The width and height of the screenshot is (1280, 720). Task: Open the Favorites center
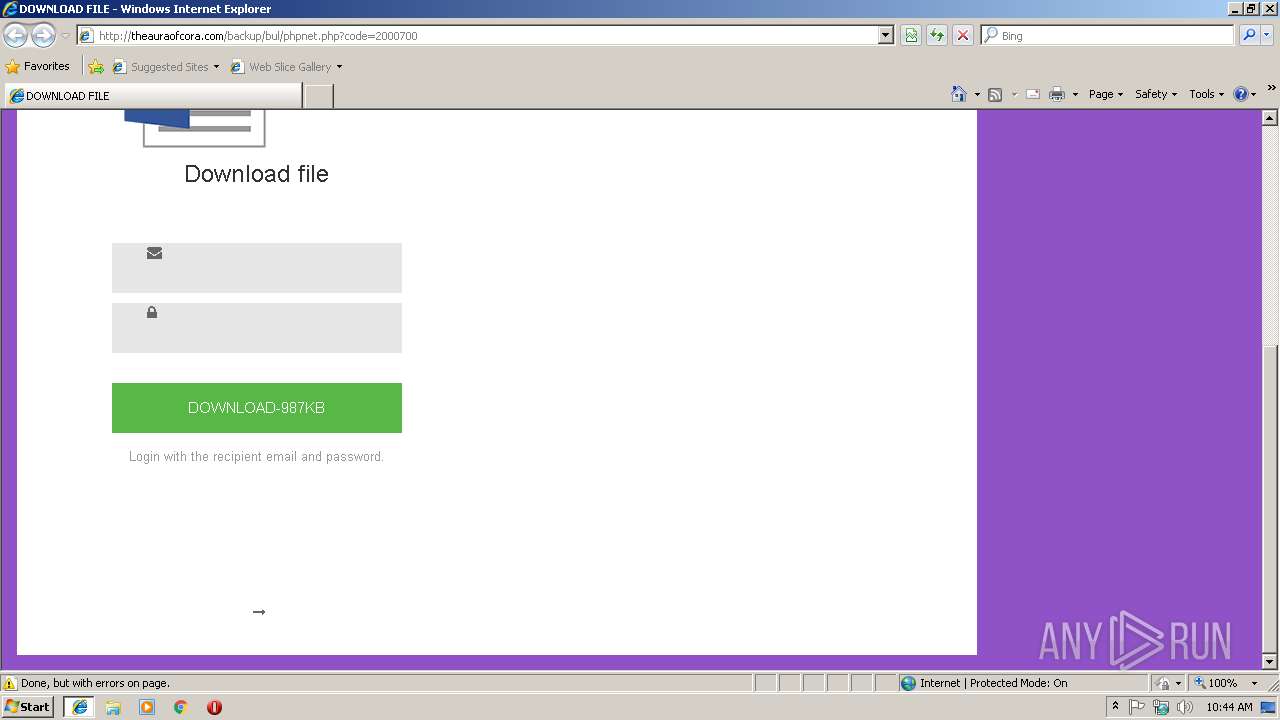pos(38,67)
